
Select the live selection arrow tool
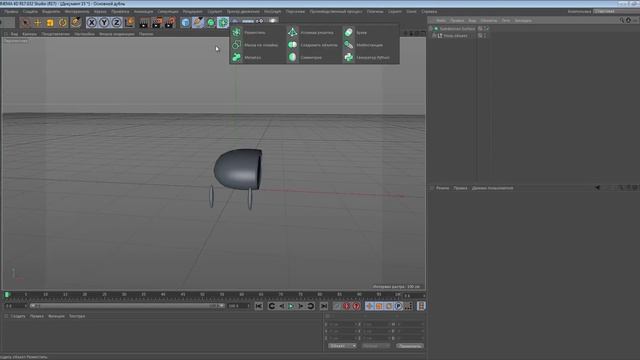tap(25, 22)
